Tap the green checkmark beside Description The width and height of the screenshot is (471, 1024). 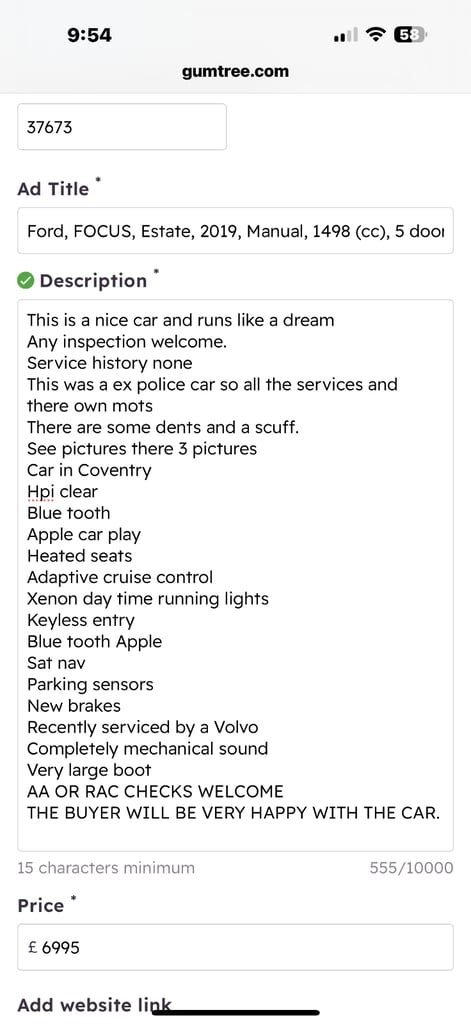tap(26, 281)
